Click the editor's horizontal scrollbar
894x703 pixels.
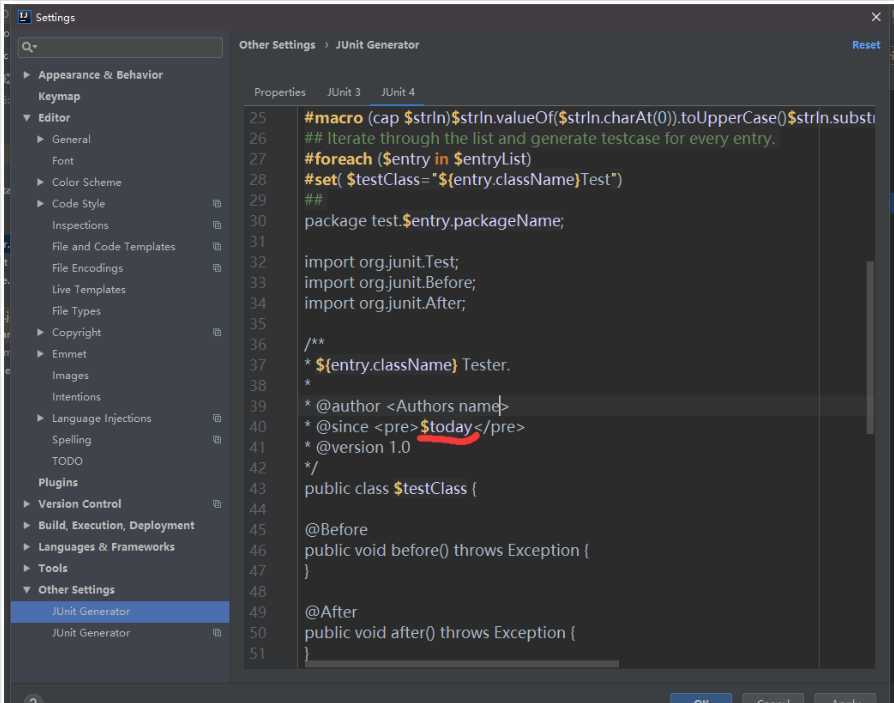(x=462, y=664)
